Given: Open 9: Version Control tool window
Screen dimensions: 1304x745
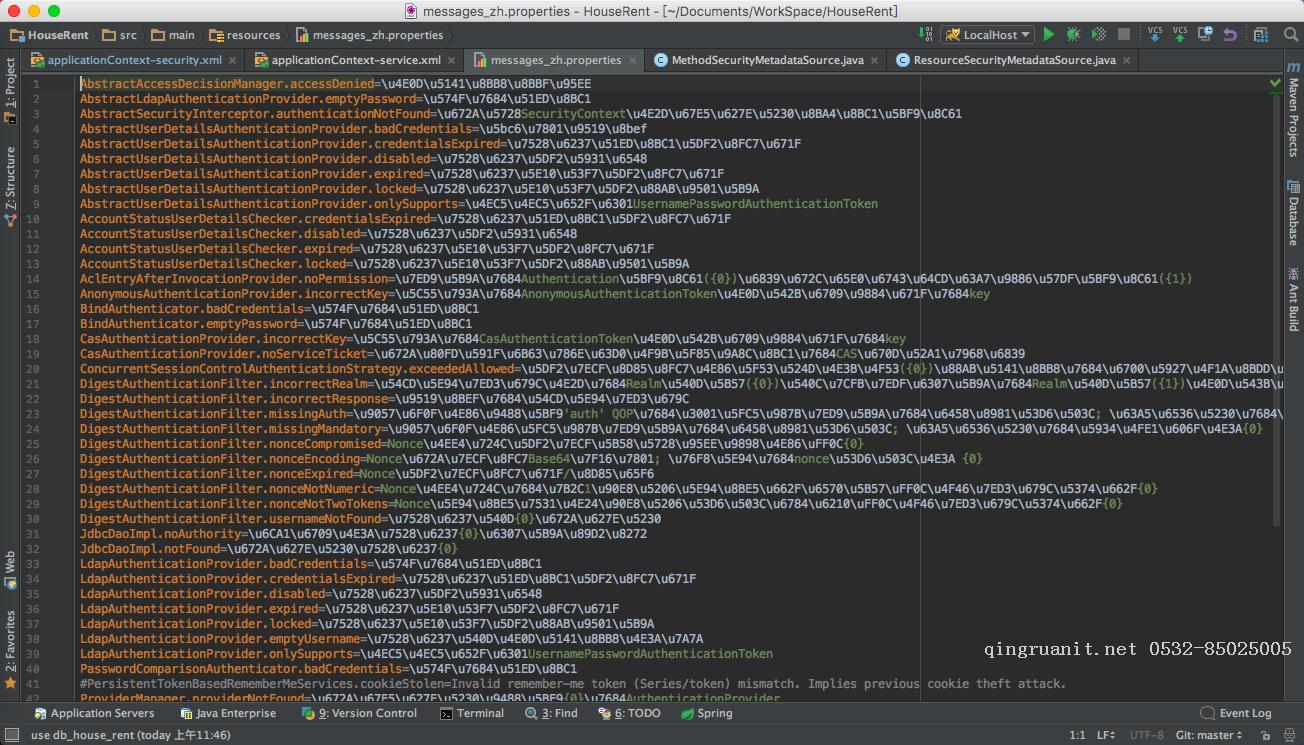Looking at the screenshot, I should (359, 713).
